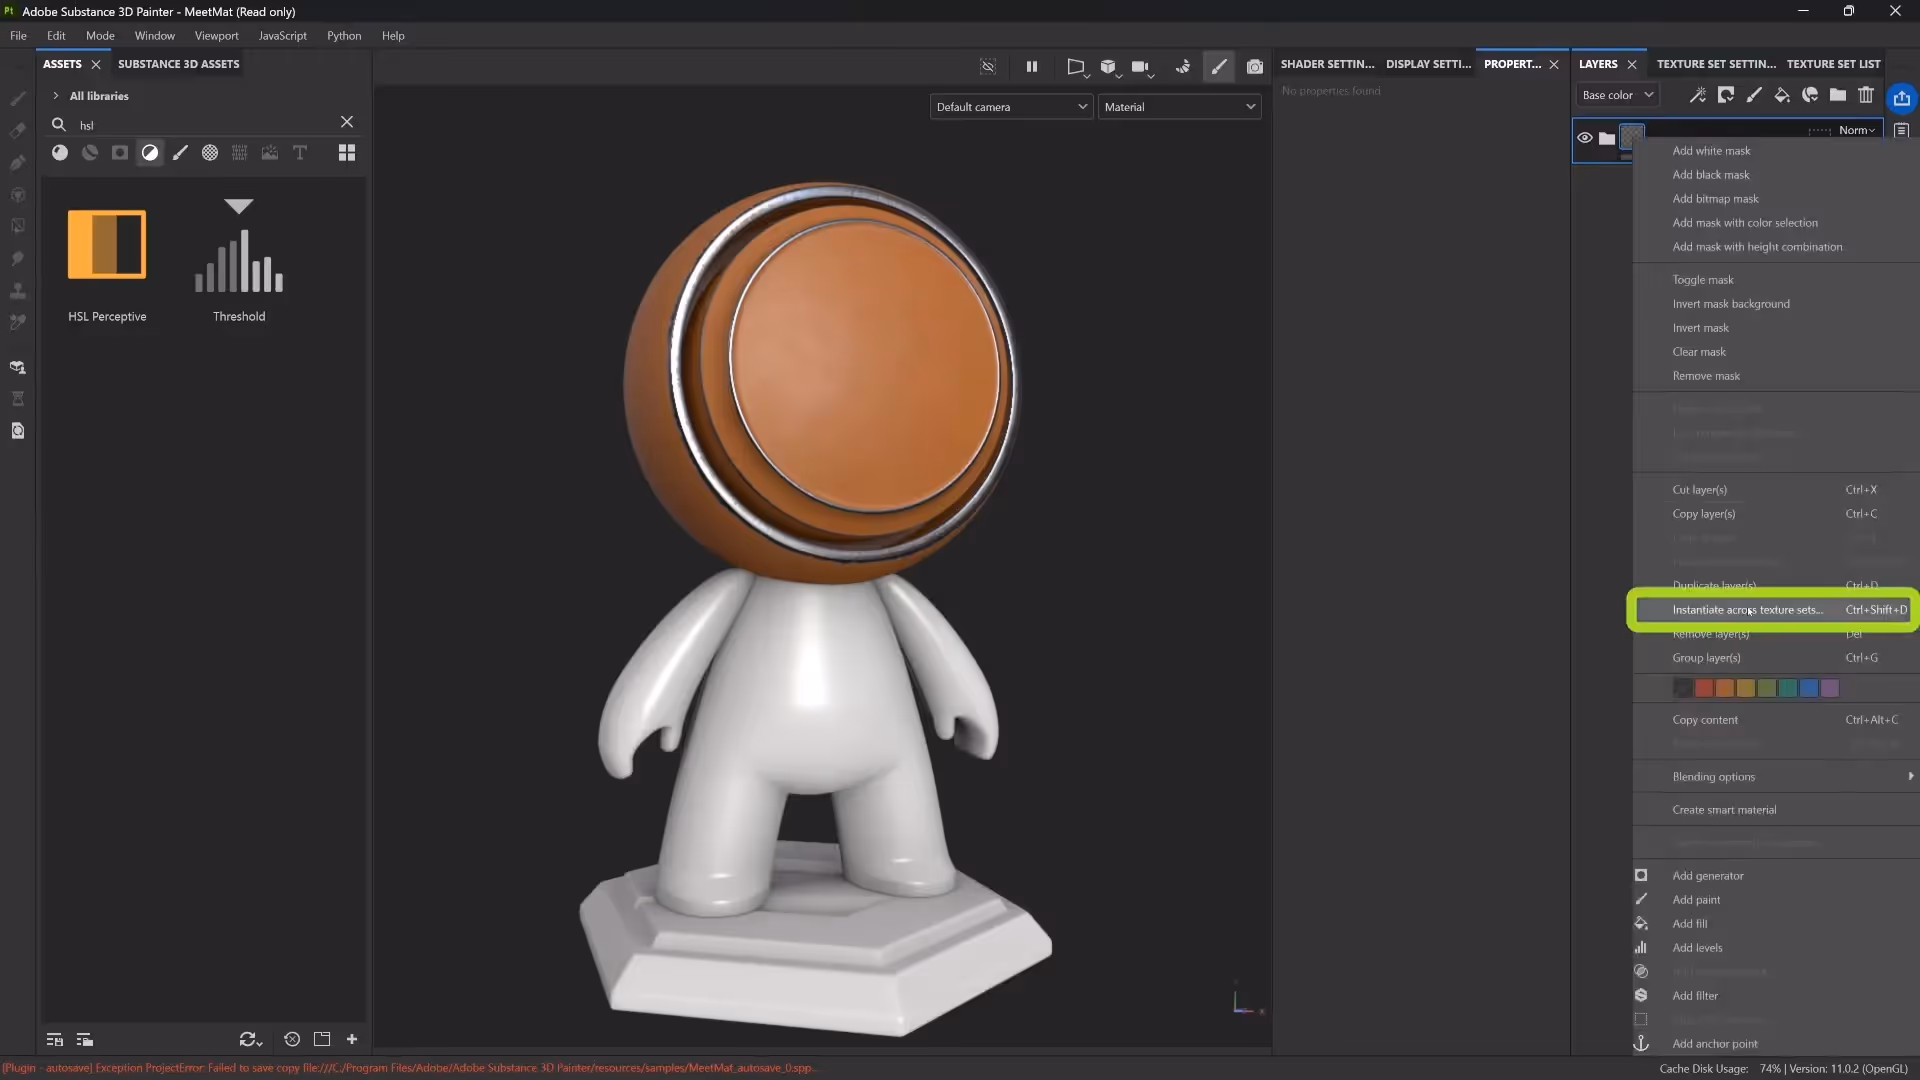1920x1080 pixels.
Task: Switch asset view with the grid icon
Action: (x=347, y=153)
